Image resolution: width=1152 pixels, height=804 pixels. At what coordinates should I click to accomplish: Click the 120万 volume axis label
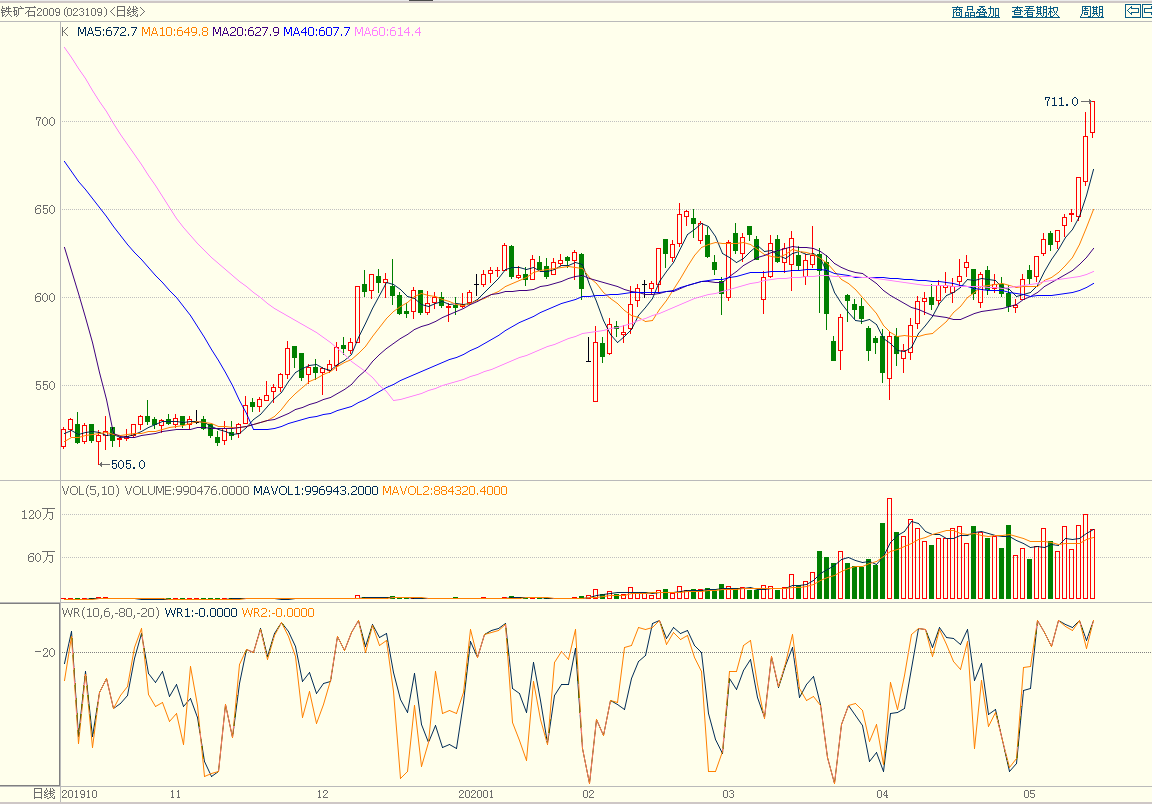[x=38, y=514]
